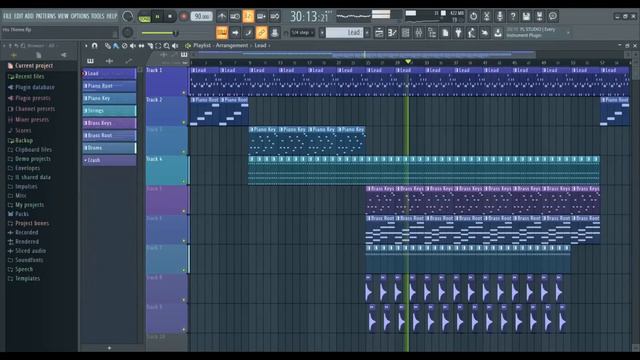The height and width of the screenshot is (360, 640).
Task: Click the arrow right of the Lead pattern selector
Action: (x=367, y=32)
